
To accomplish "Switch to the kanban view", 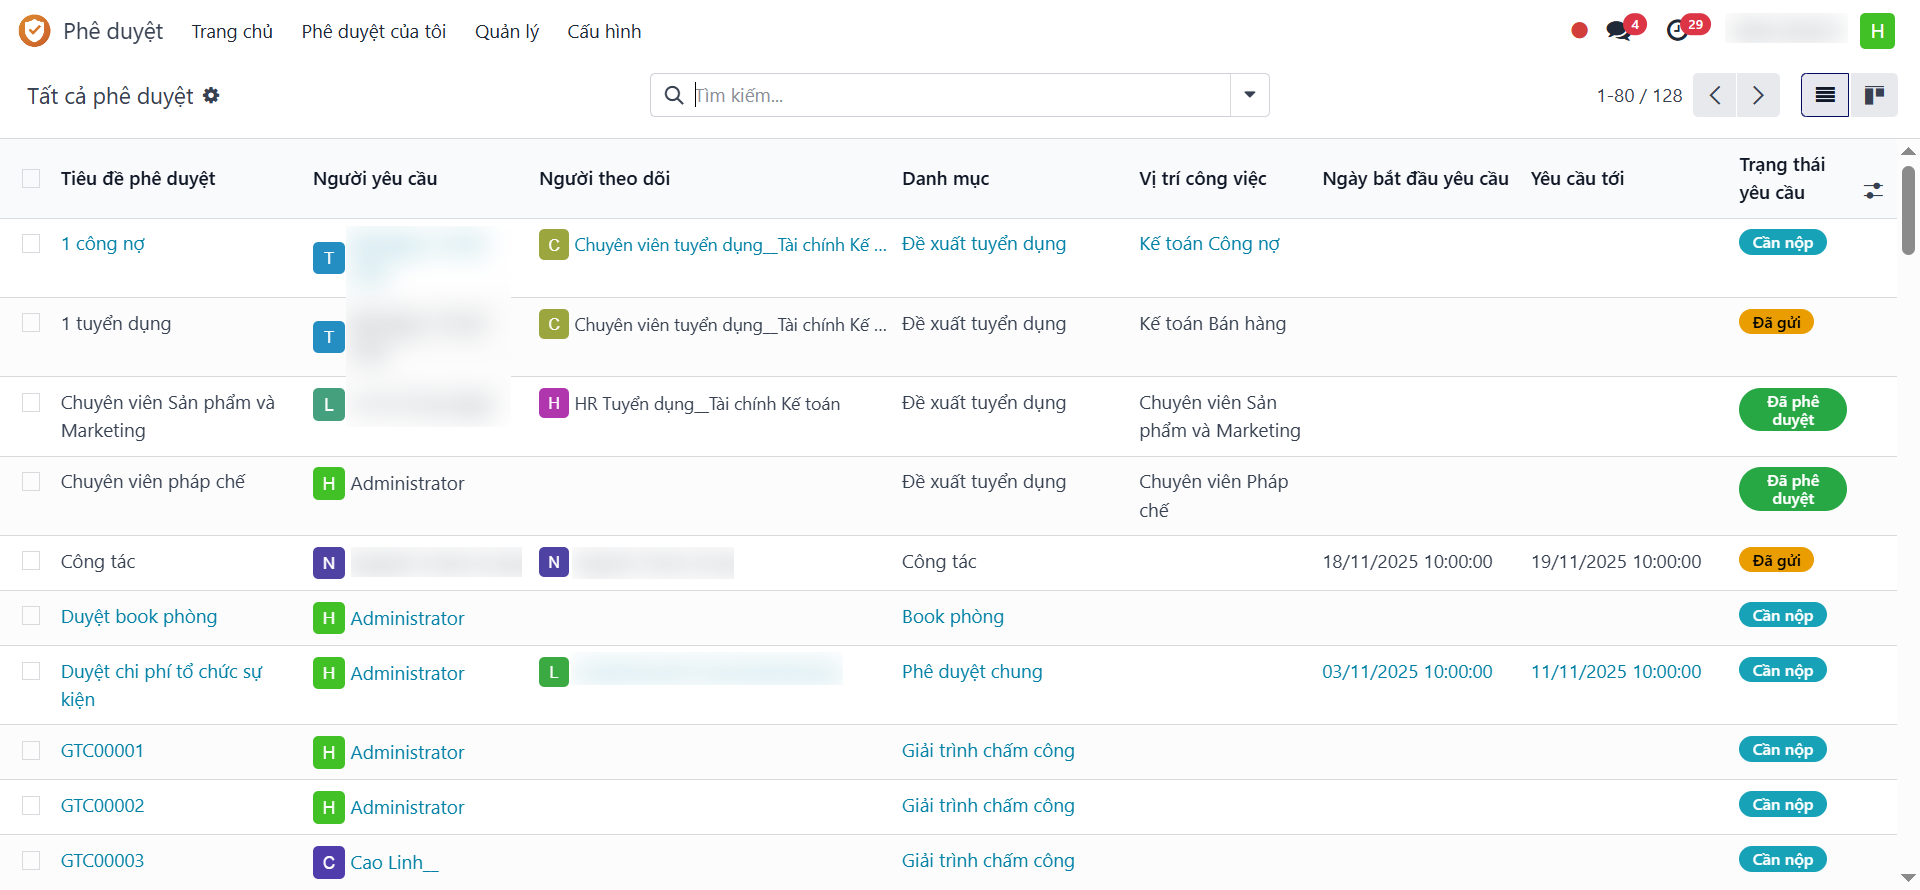I will (1874, 95).
